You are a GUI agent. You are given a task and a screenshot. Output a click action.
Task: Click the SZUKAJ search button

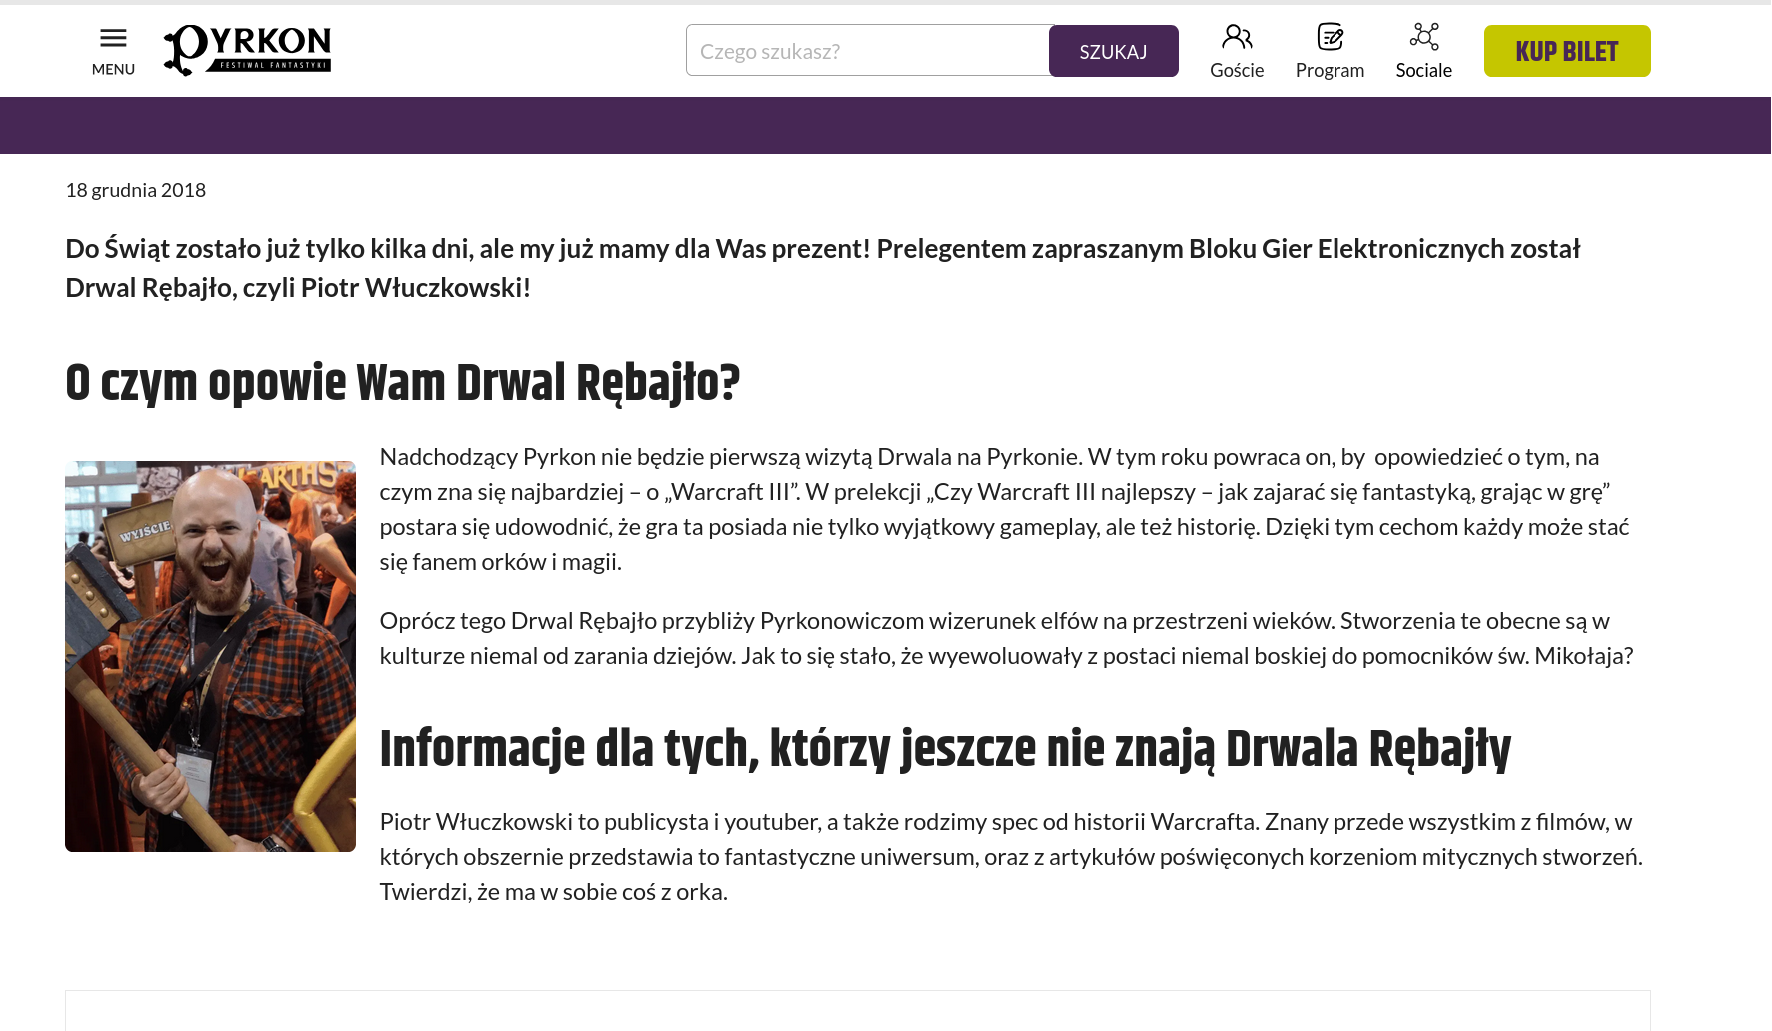(x=1113, y=51)
